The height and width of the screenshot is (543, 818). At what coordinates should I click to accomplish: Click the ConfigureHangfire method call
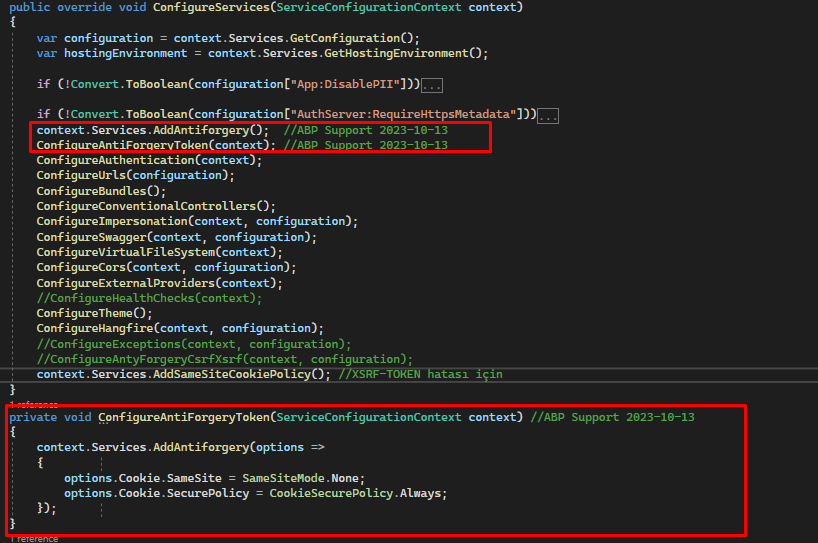pos(94,328)
